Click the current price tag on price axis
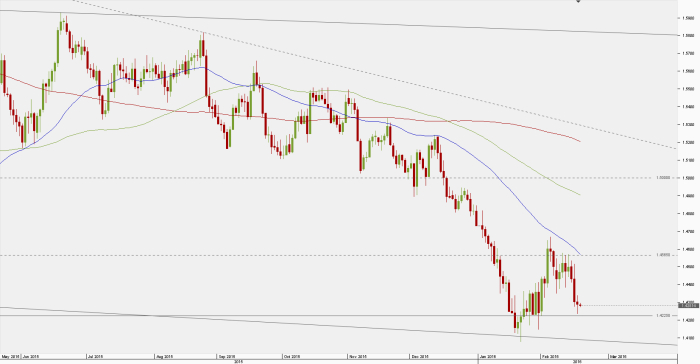 point(688,305)
